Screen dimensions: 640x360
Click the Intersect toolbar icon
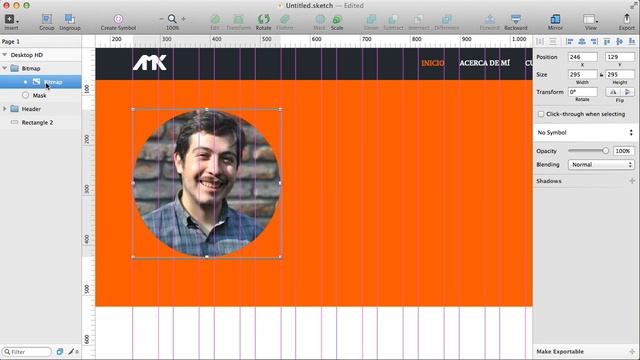[419, 19]
